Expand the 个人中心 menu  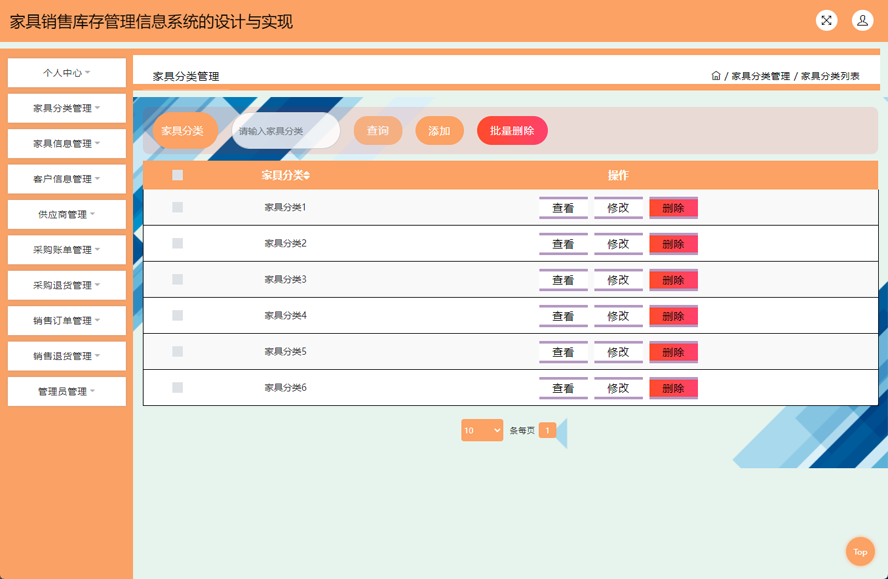67,73
